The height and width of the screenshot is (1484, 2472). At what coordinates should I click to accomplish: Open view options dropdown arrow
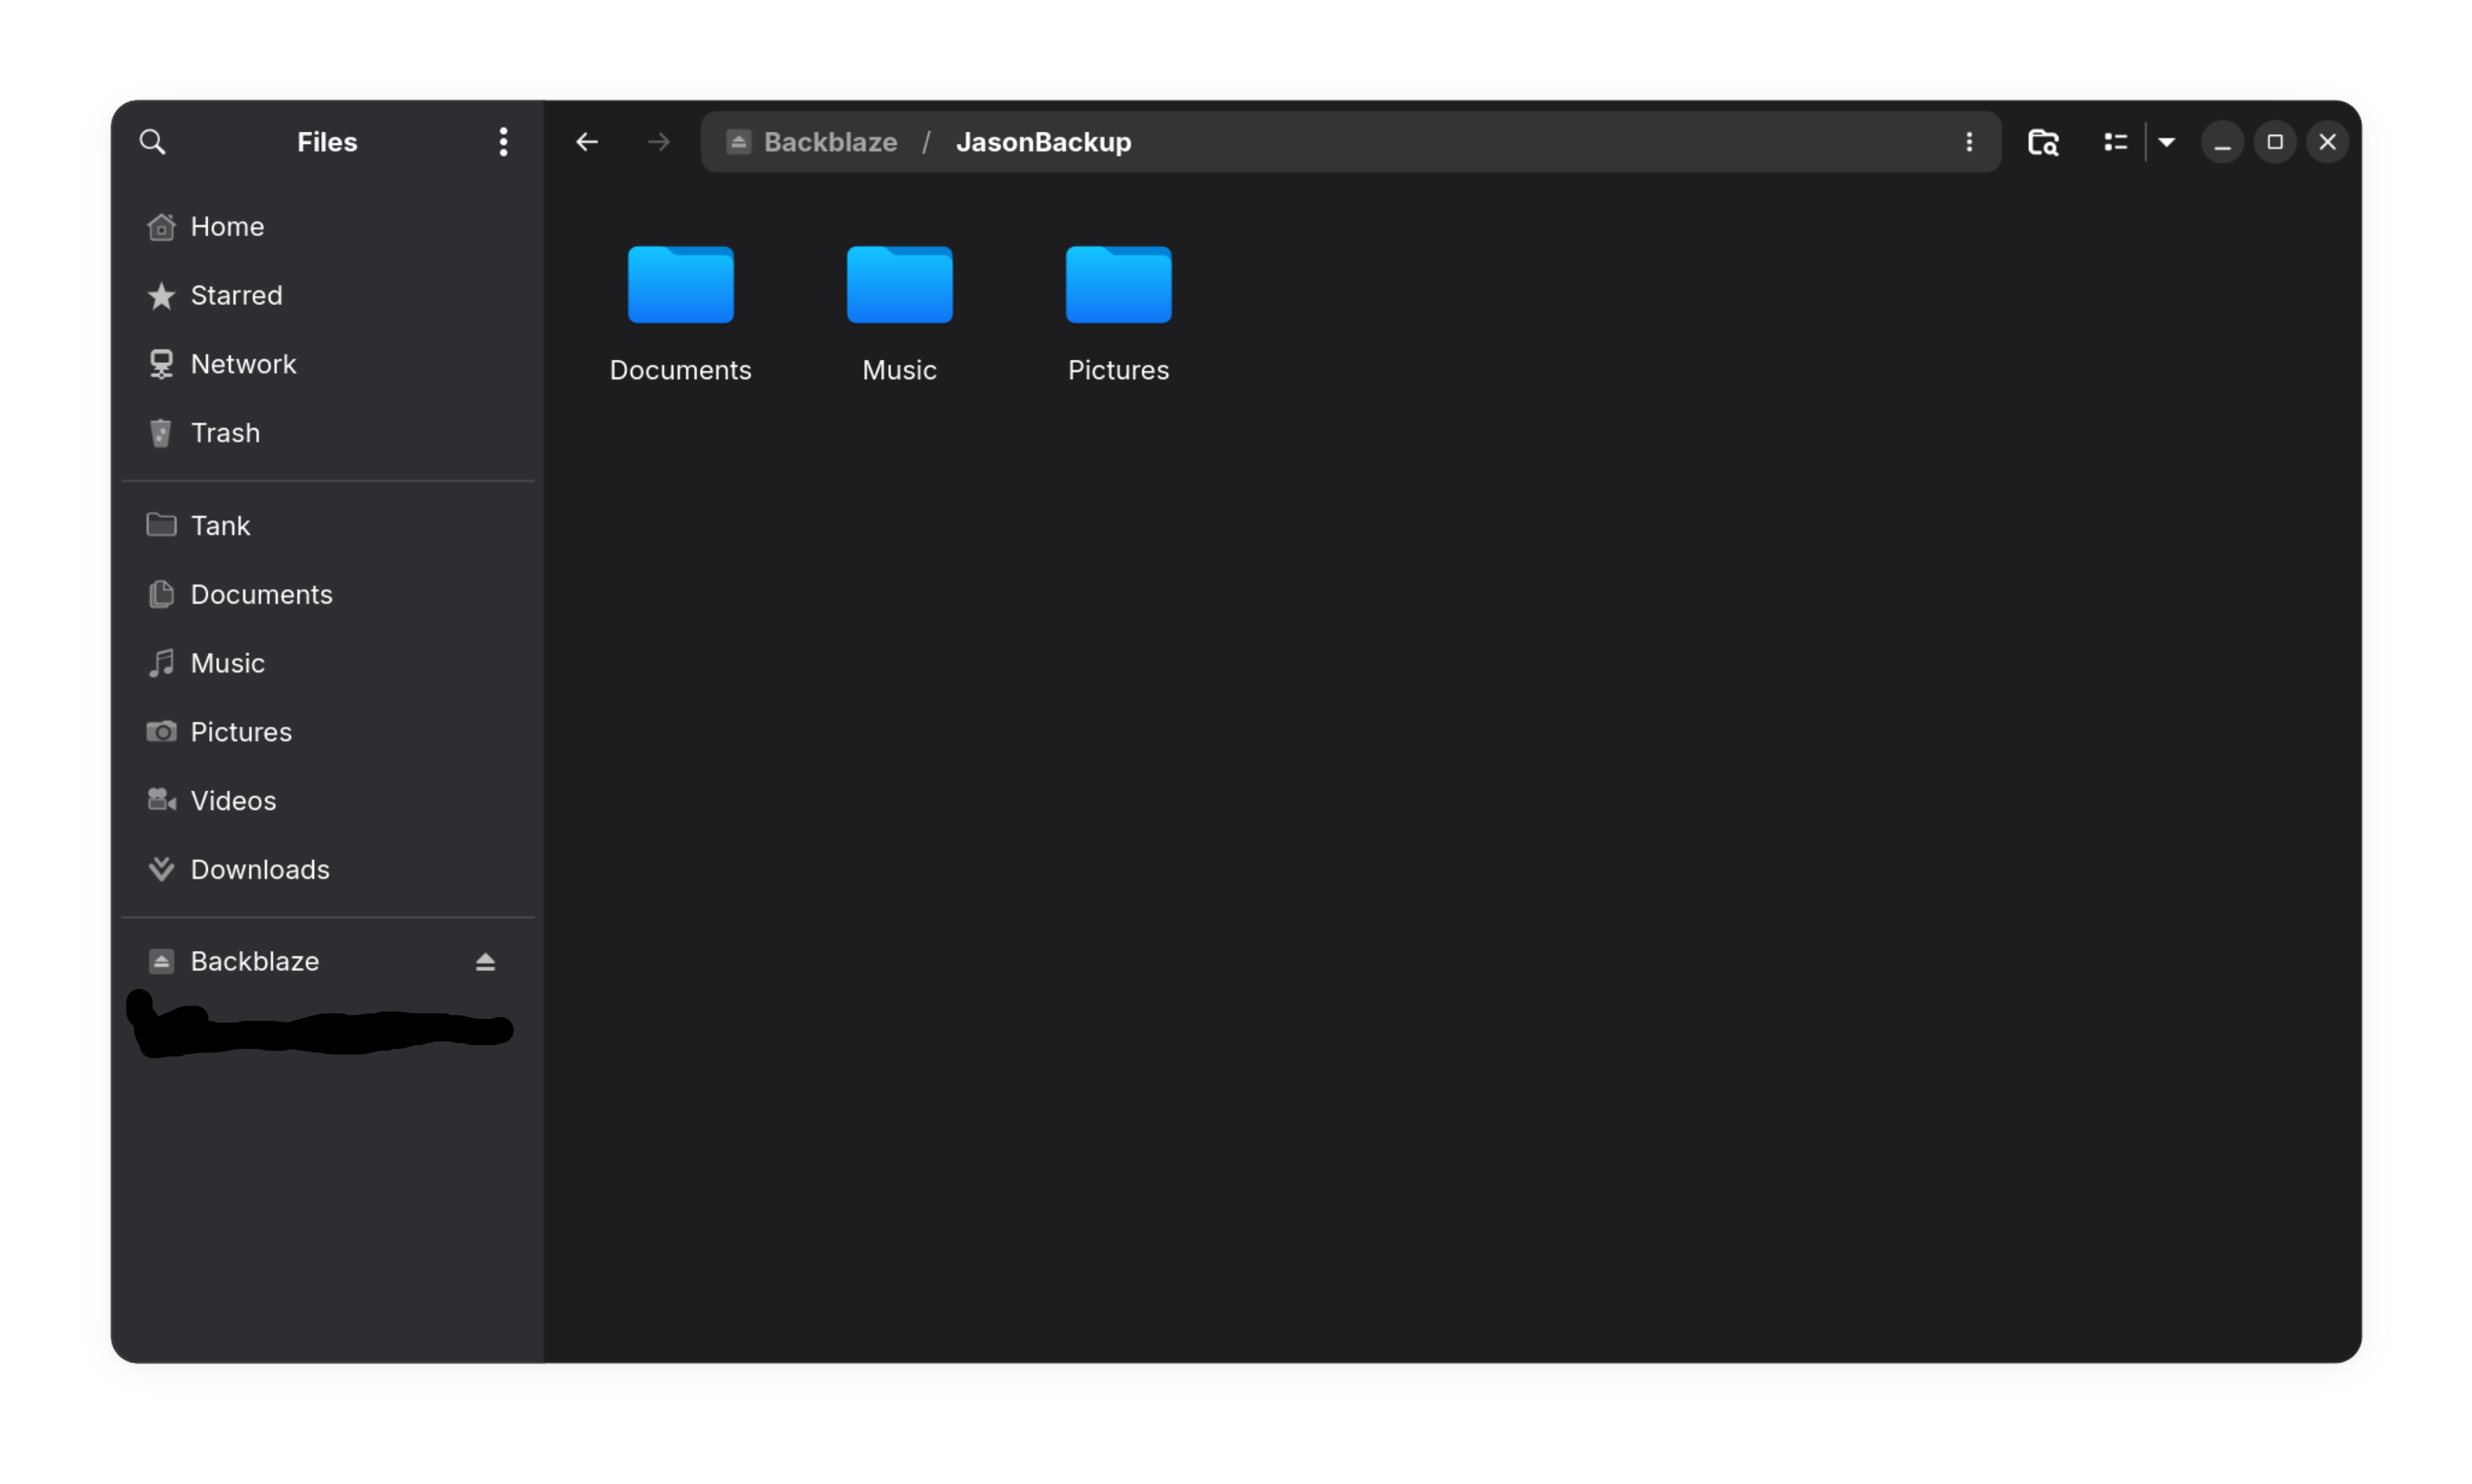[x=2166, y=142]
